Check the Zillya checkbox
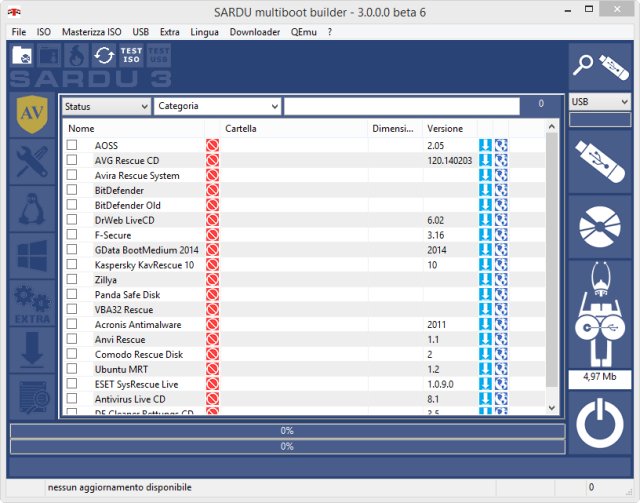The width and height of the screenshot is (640, 503). point(72,279)
